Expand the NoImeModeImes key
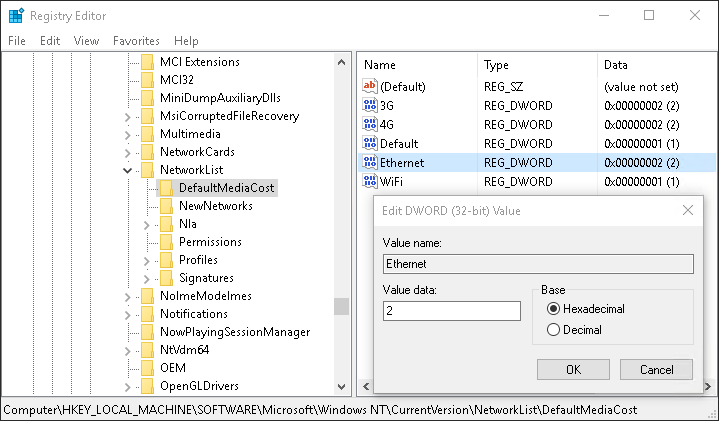 [x=127, y=297]
